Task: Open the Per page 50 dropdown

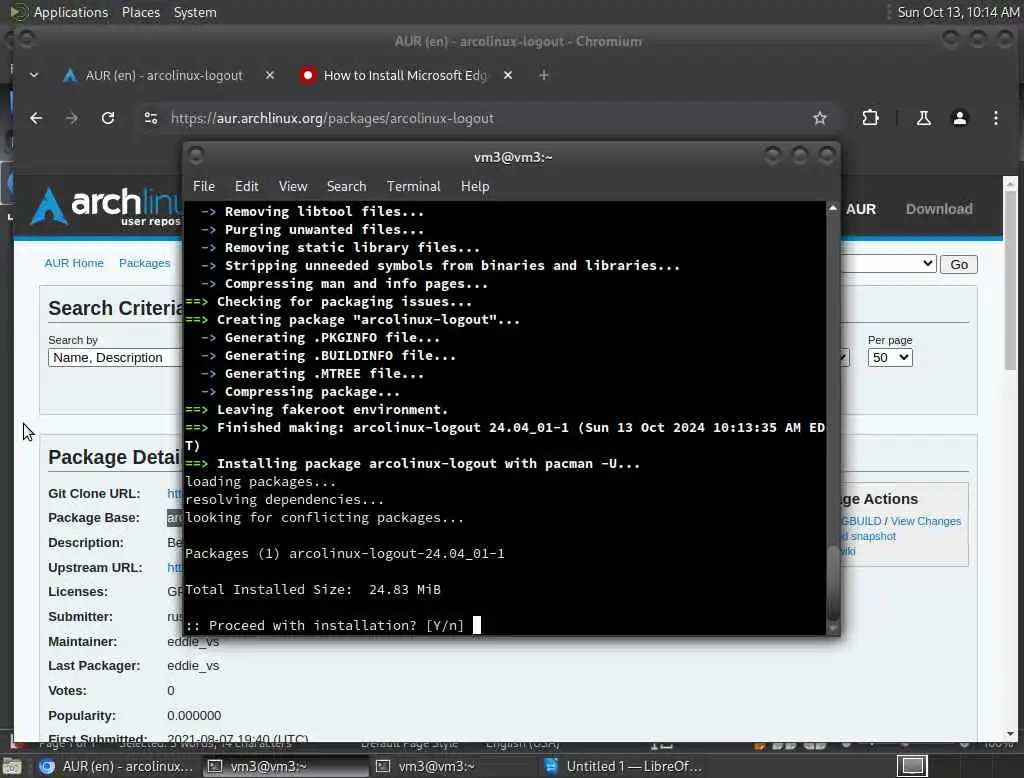Action: click(889, 357)
